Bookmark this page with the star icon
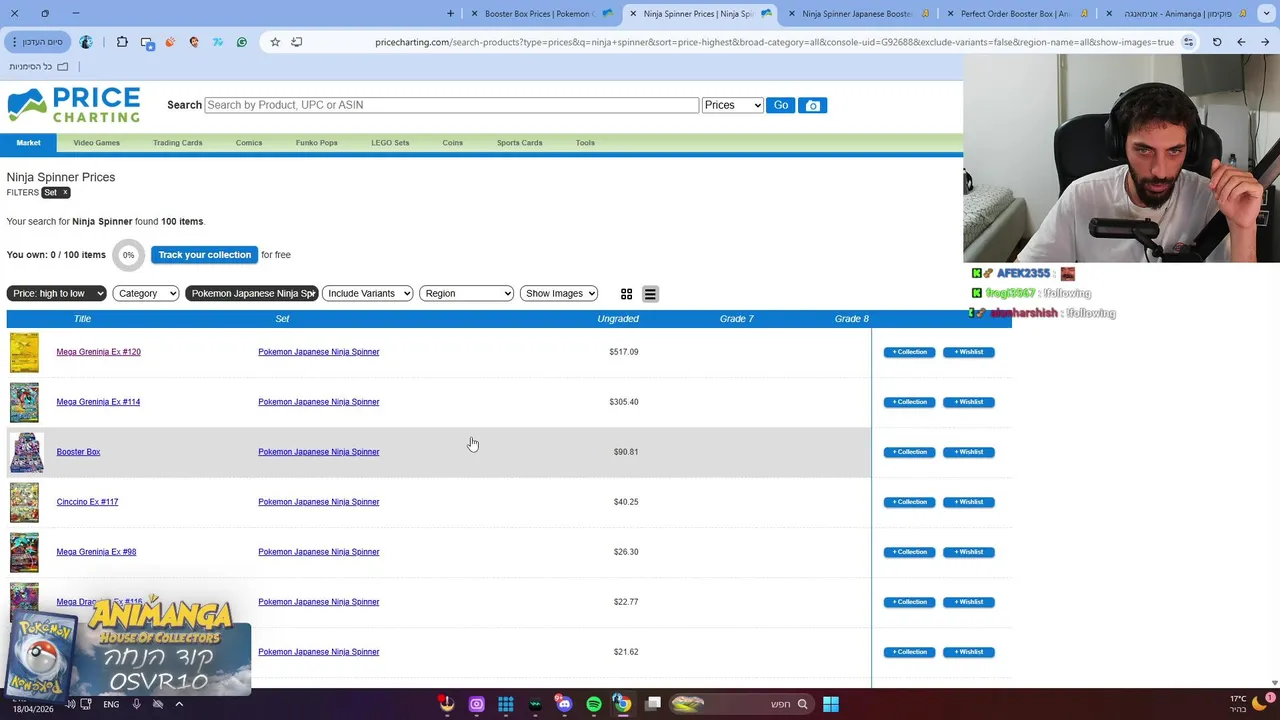The height and width of the screenshot is (720, 1280). tap(275, 42)
